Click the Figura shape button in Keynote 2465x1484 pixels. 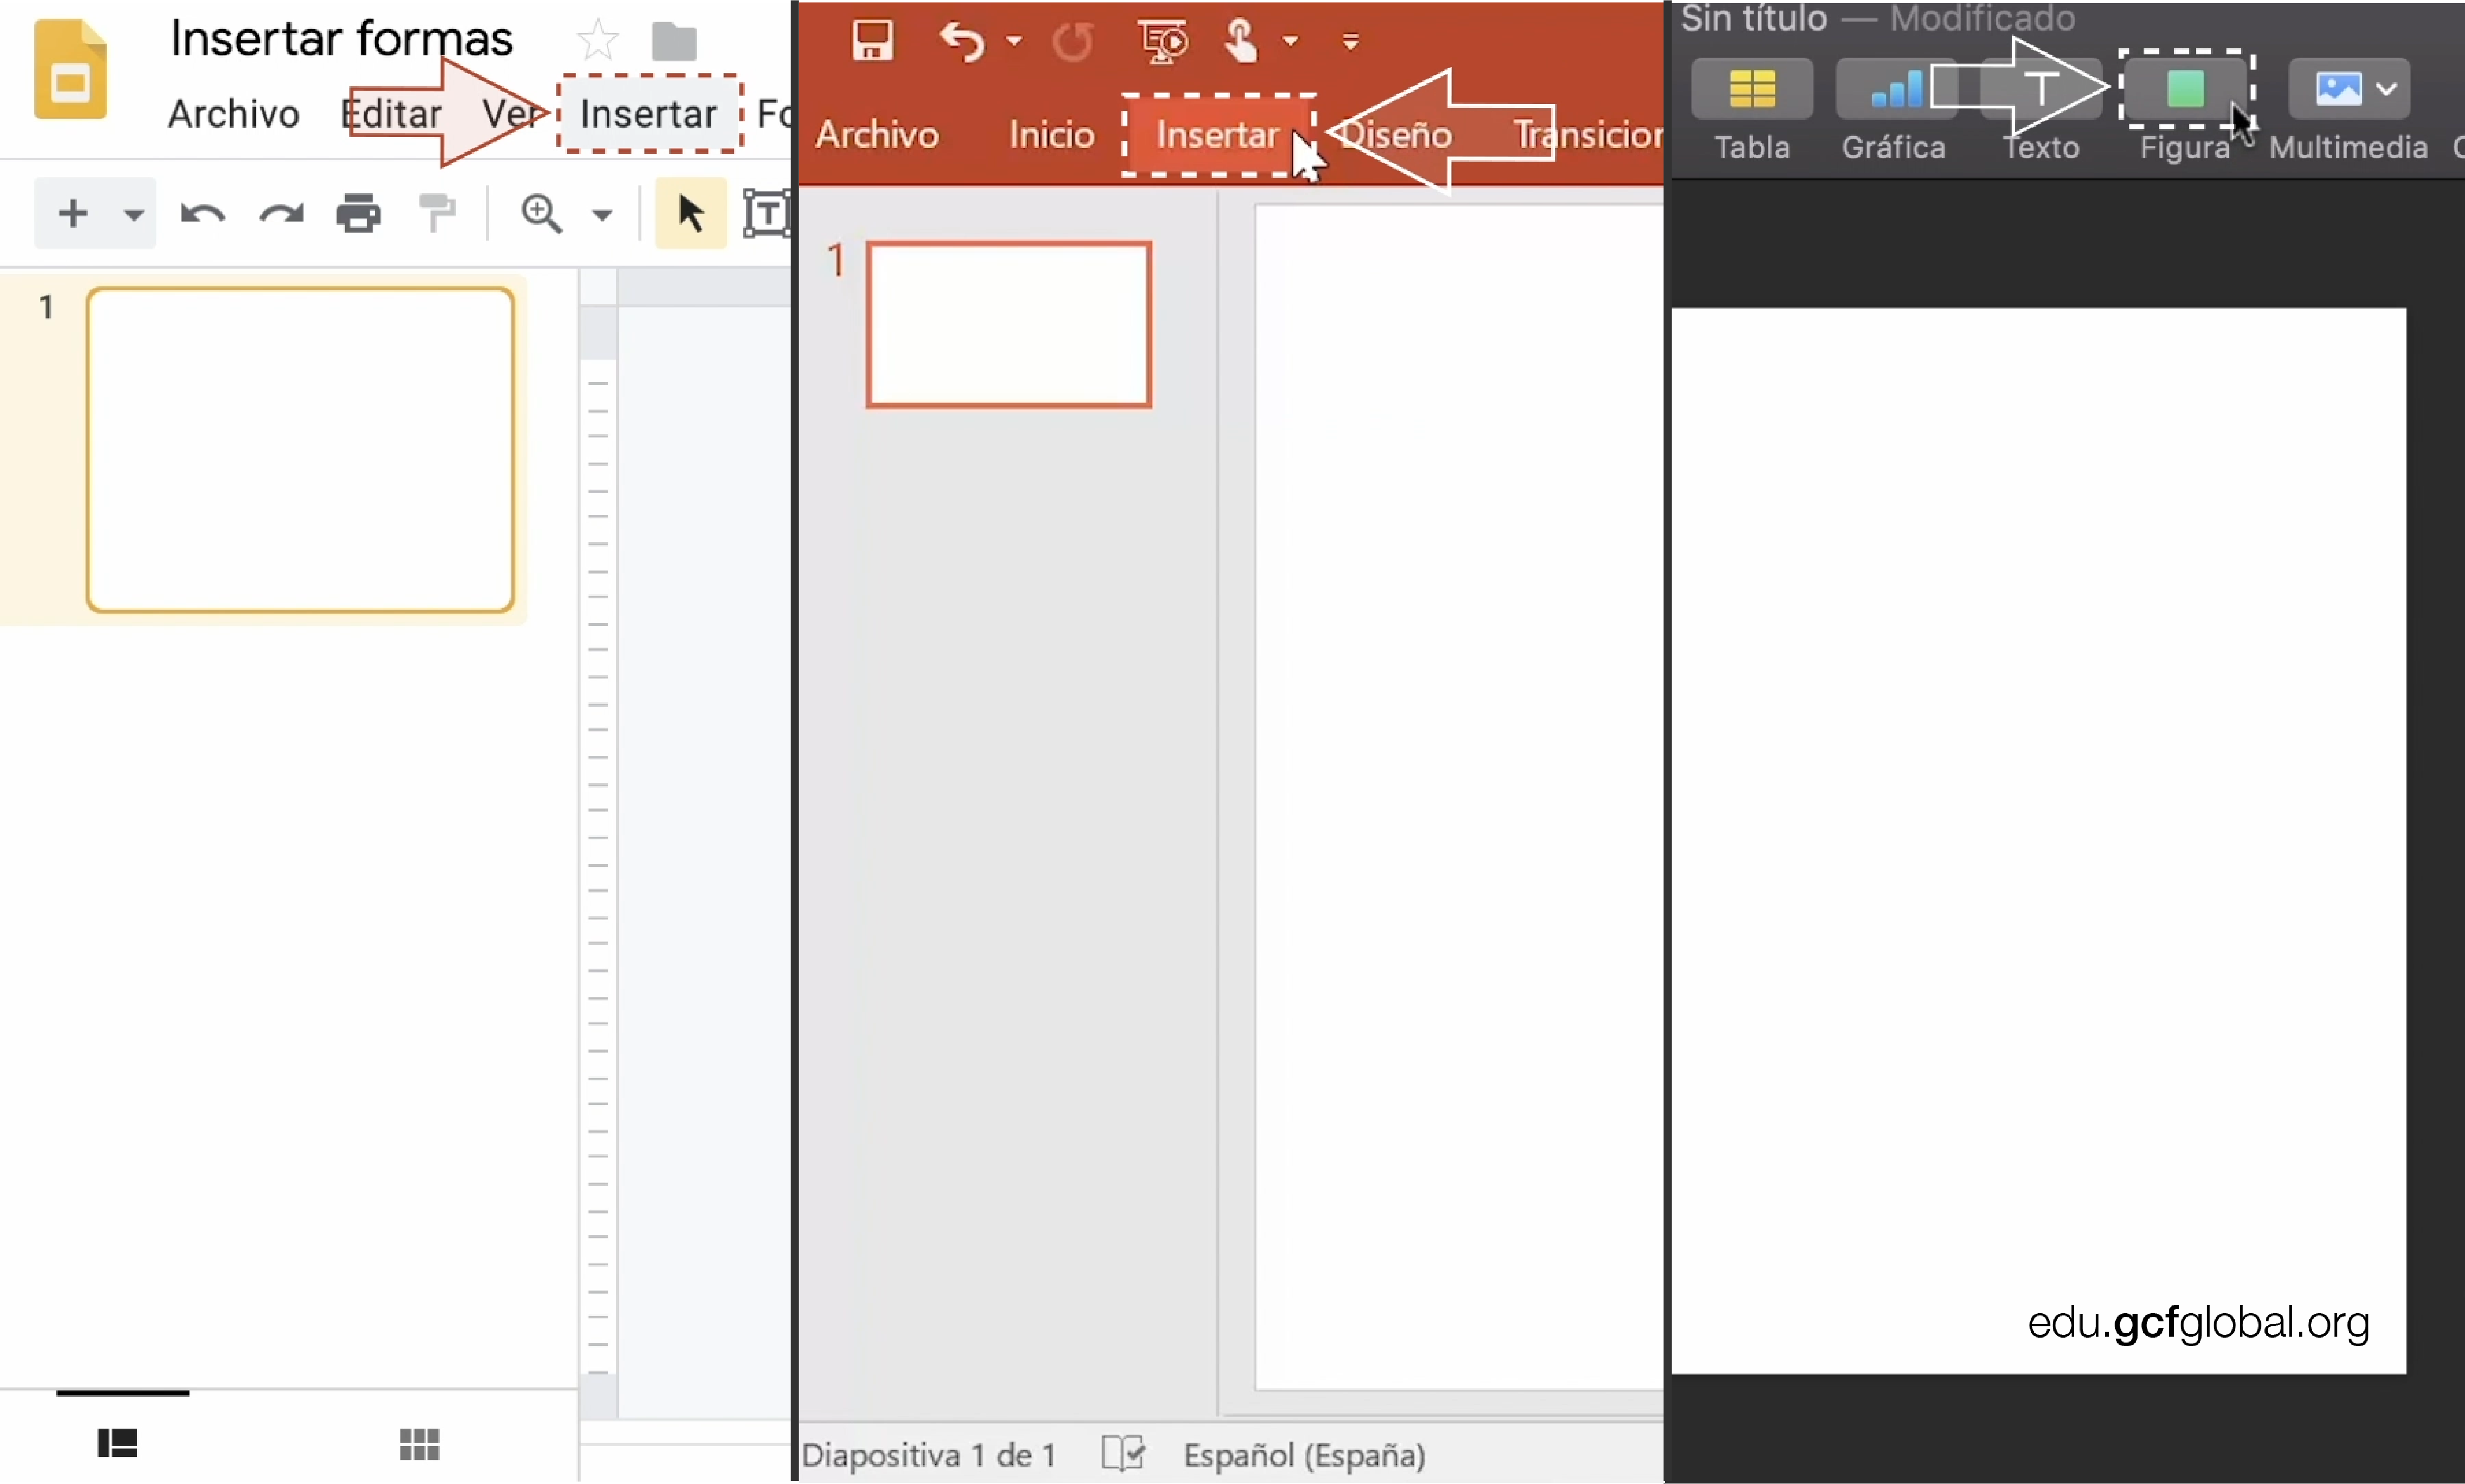pyautogui.click(x=2185, y=89)
